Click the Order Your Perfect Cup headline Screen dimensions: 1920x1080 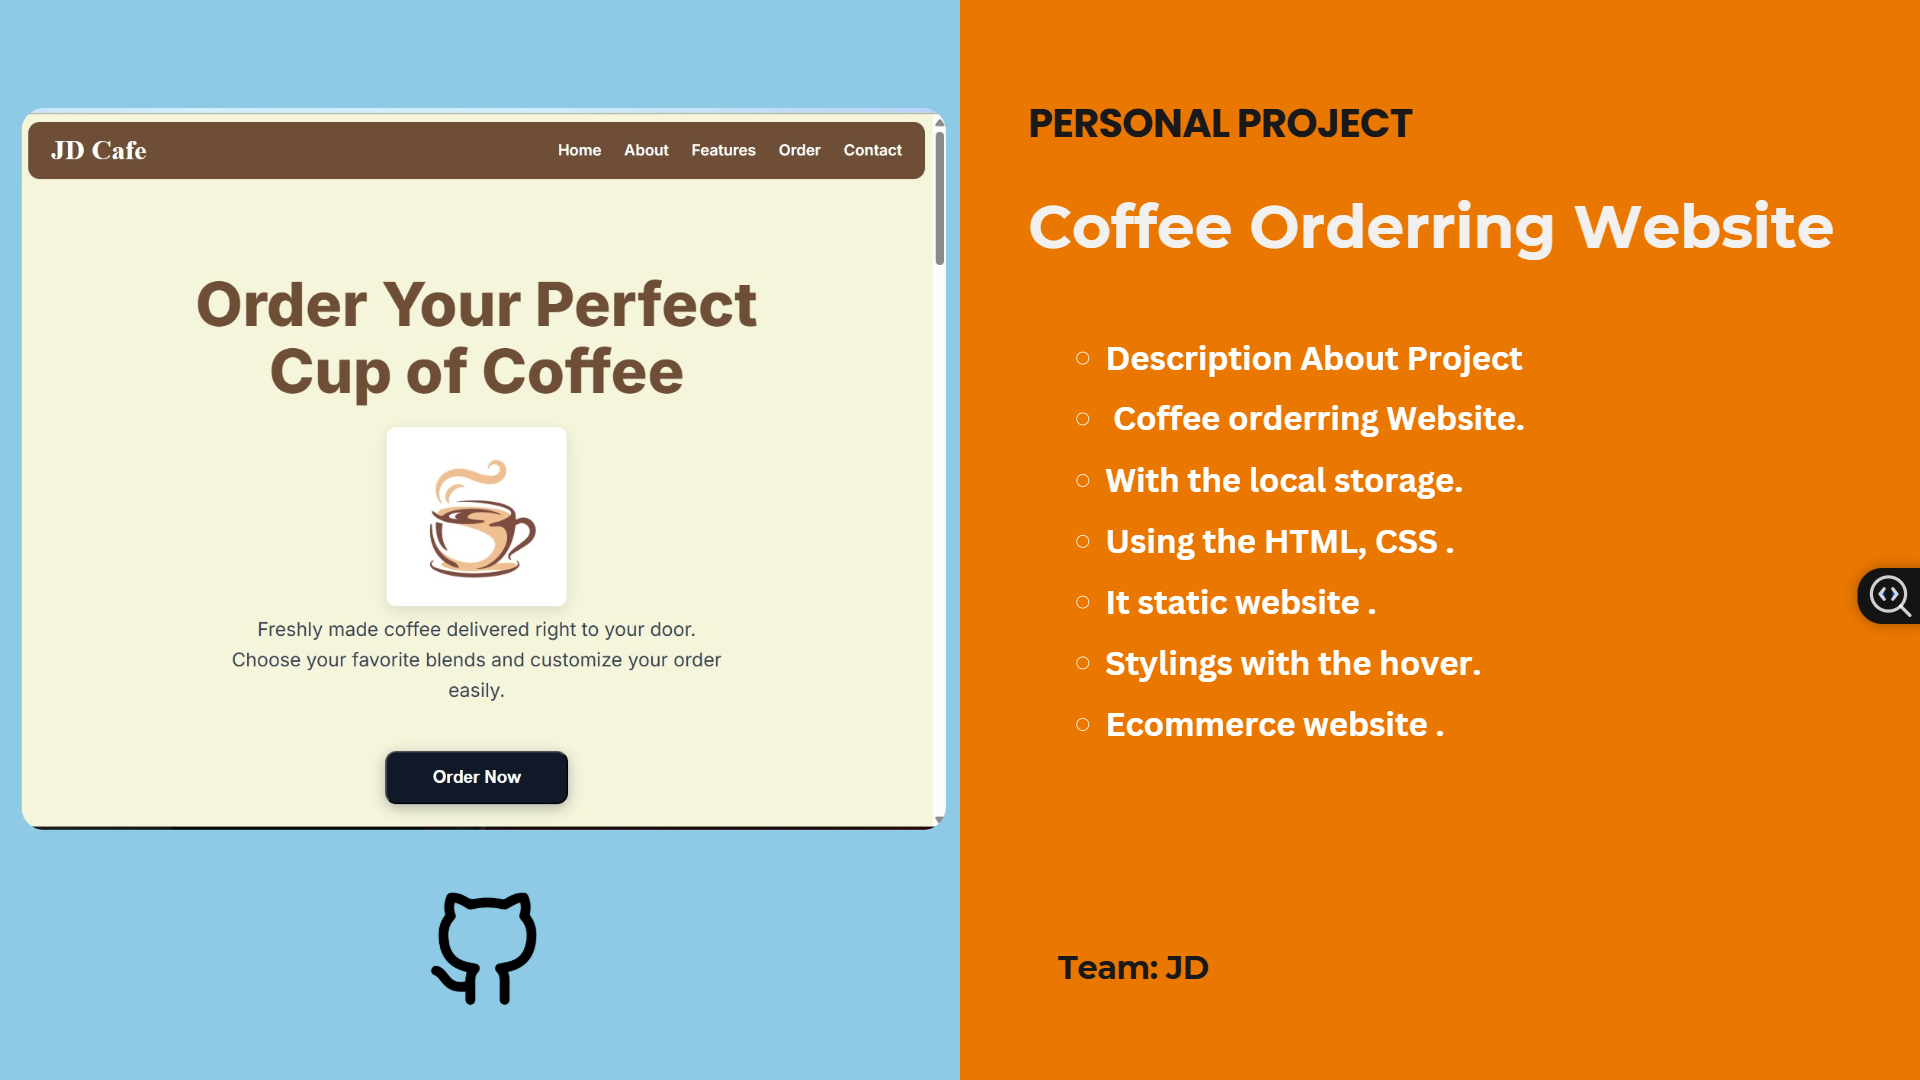coord(477,338)
